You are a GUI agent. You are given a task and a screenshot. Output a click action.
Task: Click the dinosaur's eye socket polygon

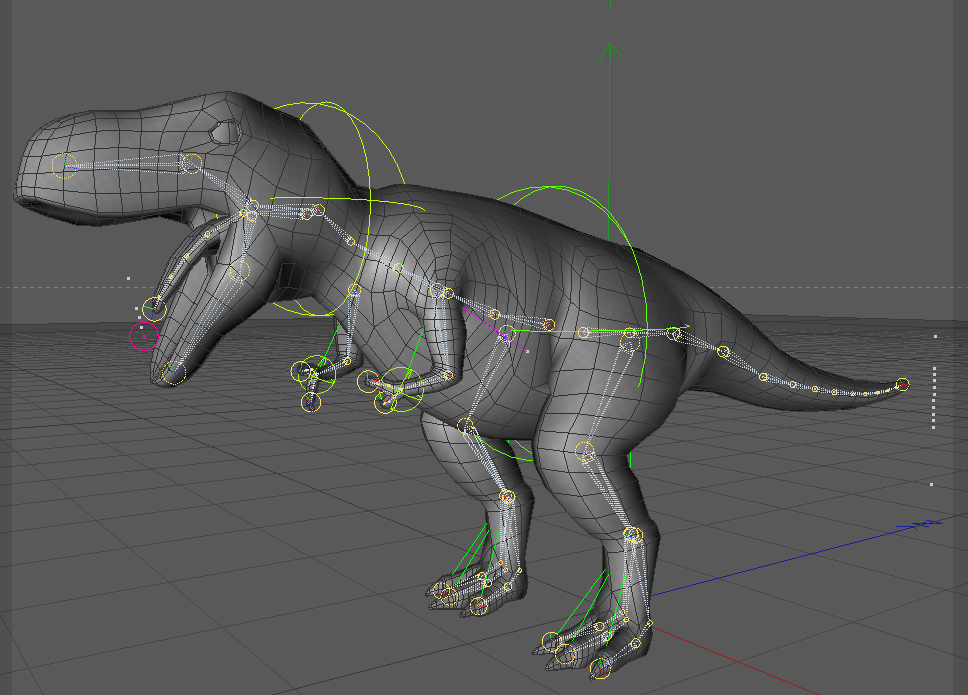[225, 132]
